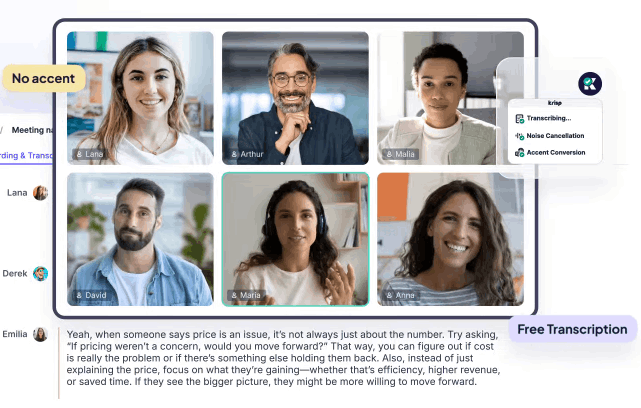Click the Transcribing status icon
The width and height of the screenshot is (641, 408).
(519, 119)
